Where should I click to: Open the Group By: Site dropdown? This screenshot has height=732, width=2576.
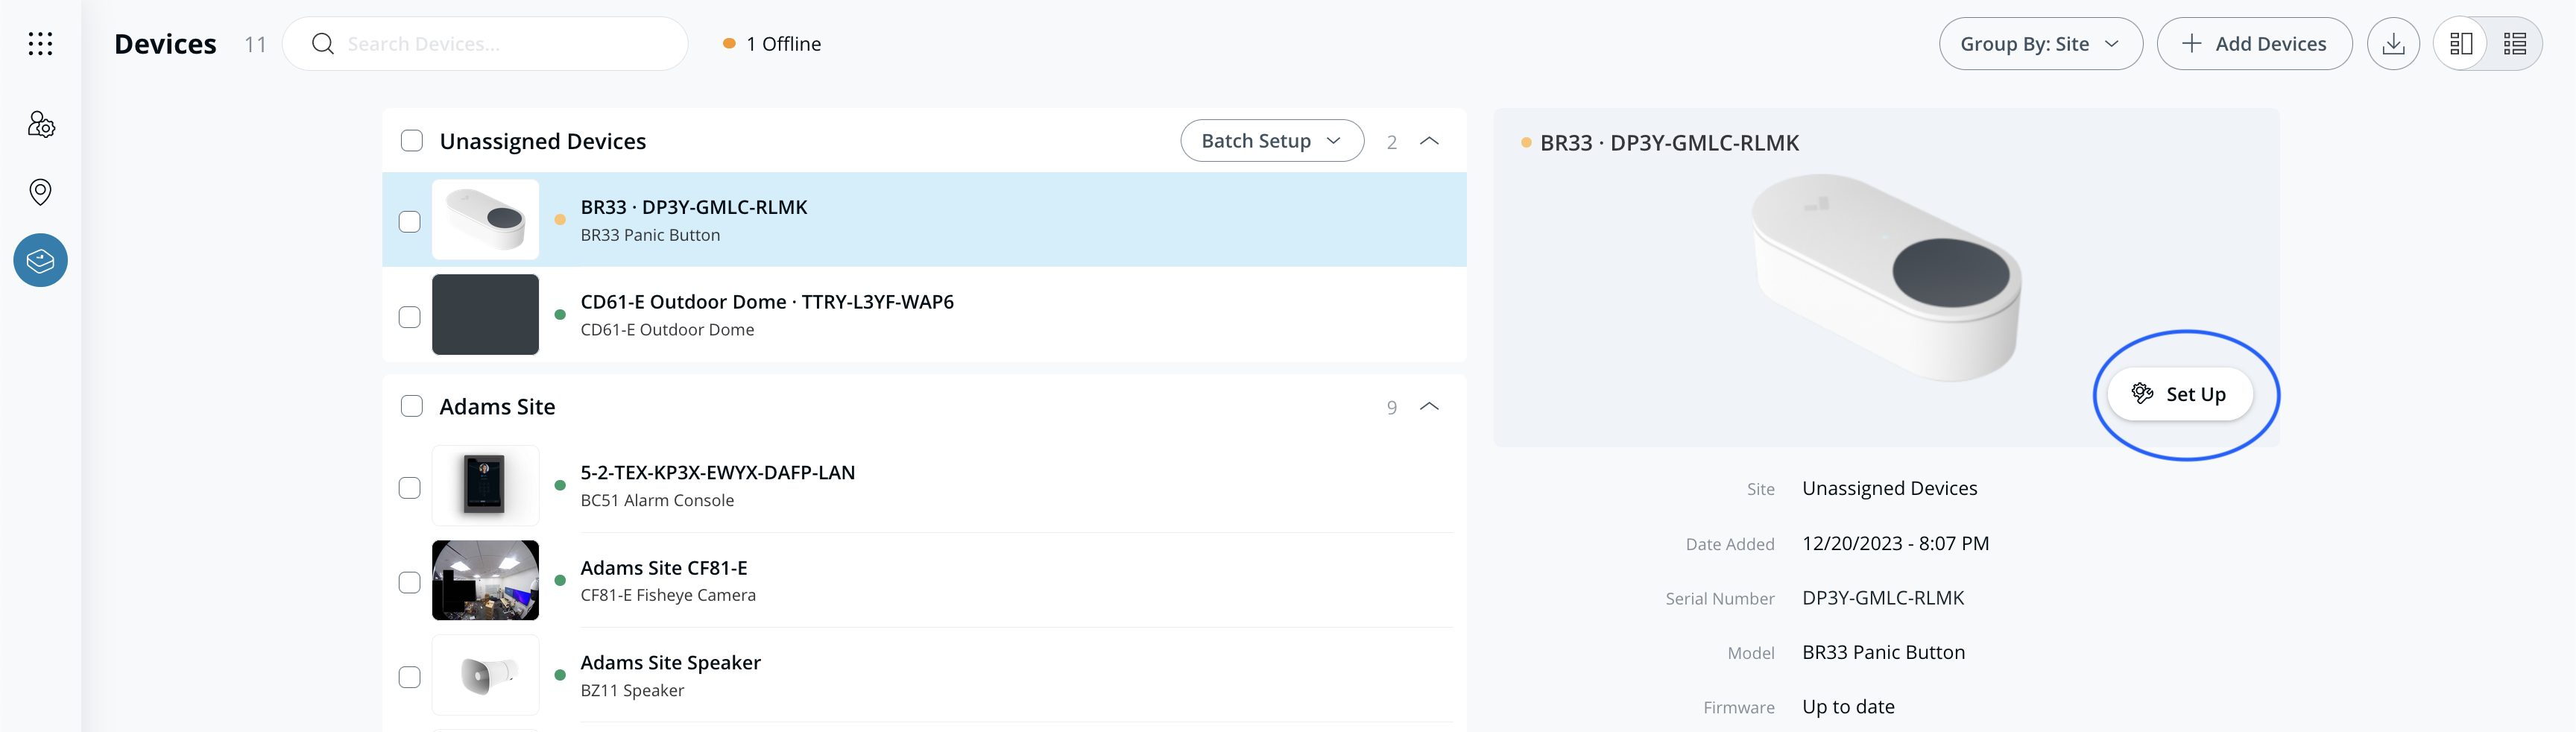pyautogui.click(x=2039, y=44)
